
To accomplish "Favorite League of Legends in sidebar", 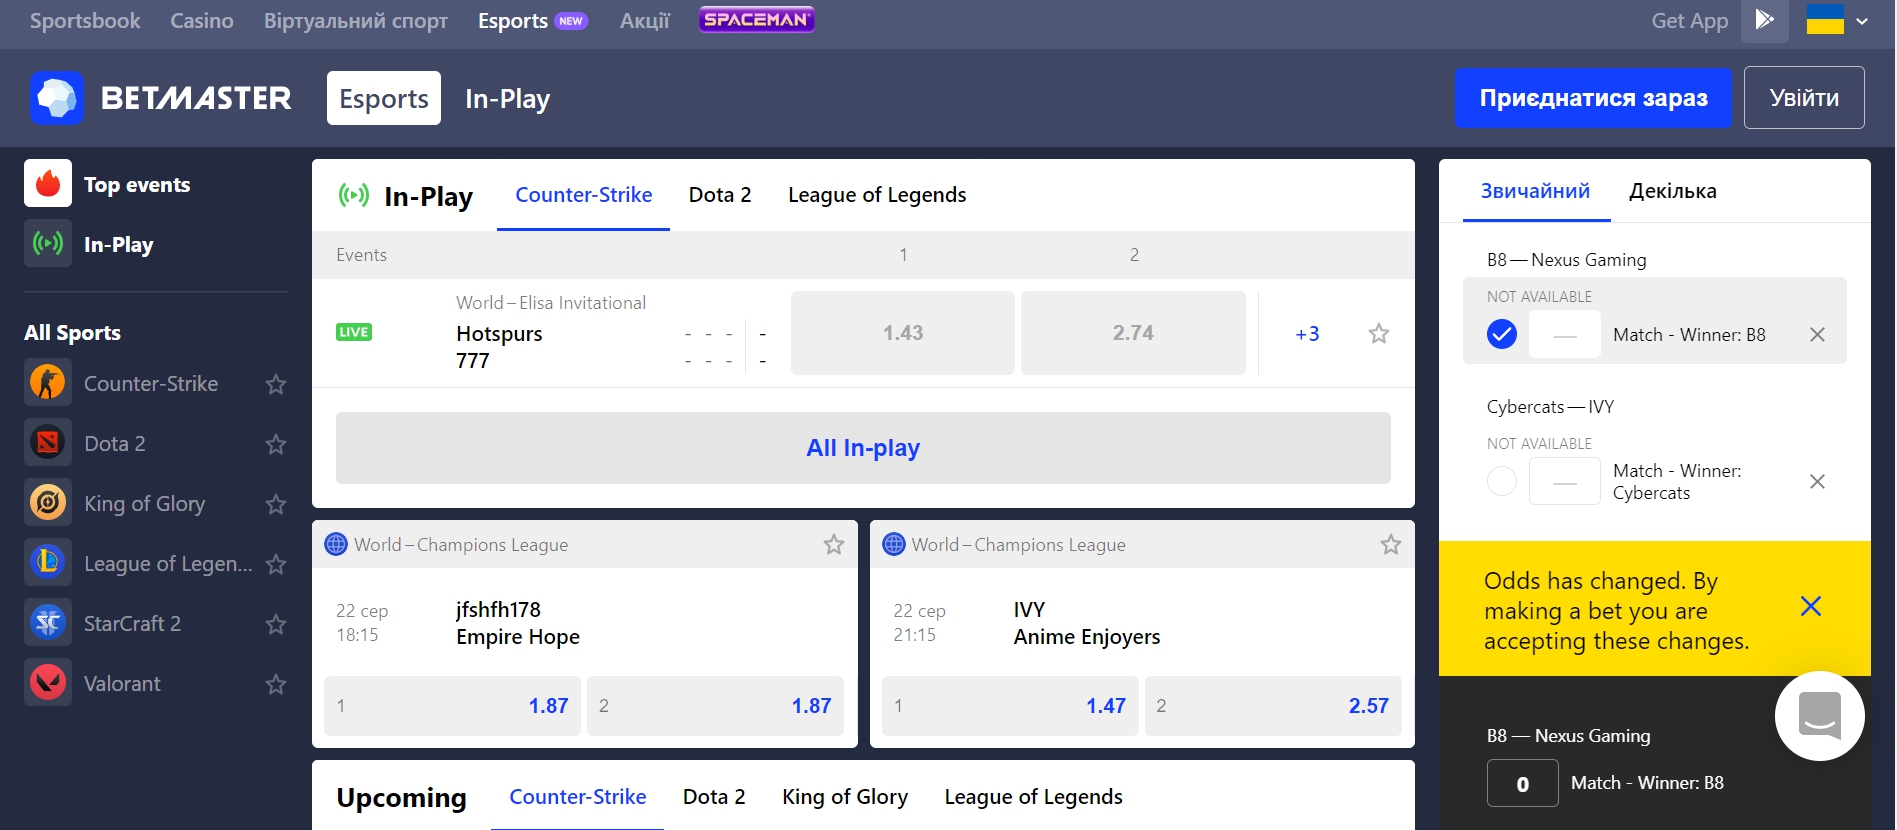I will click(276, 564).
